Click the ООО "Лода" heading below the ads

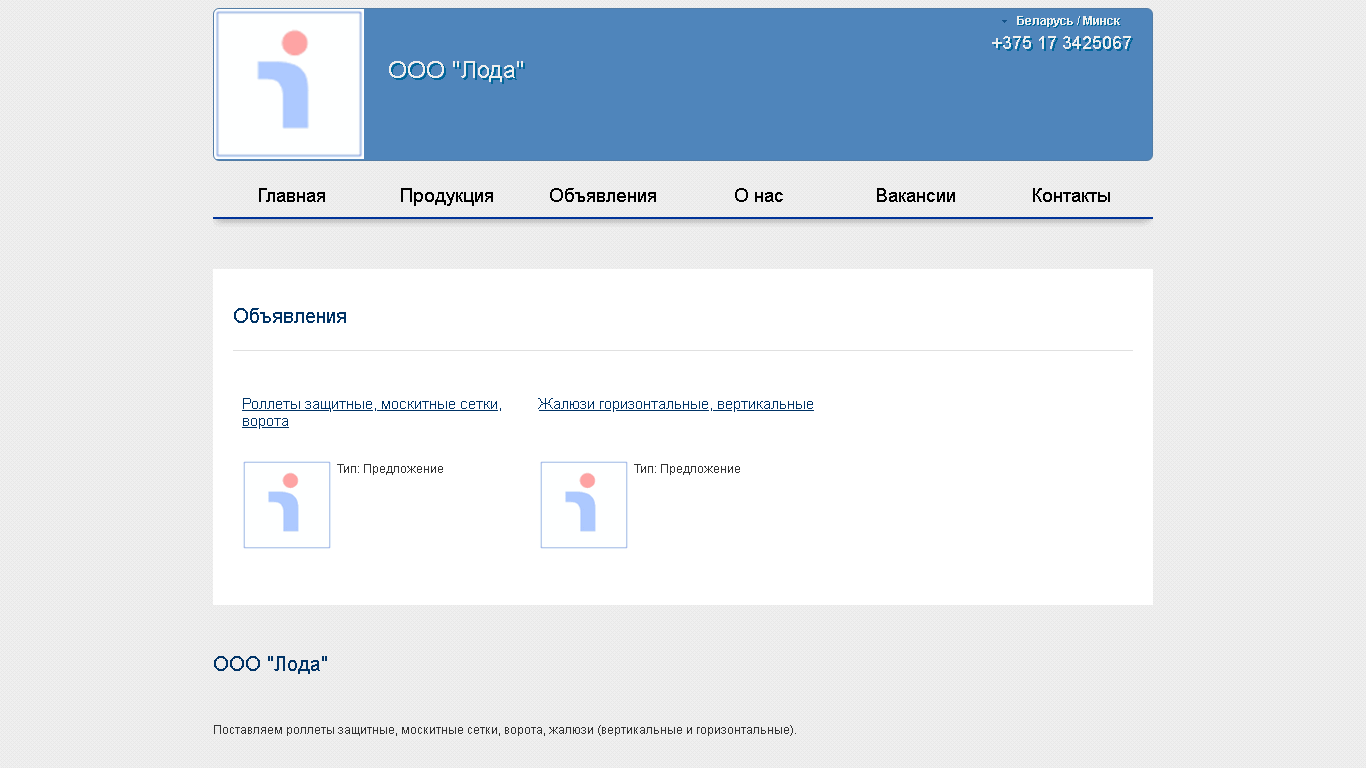(x=271, y=664)
